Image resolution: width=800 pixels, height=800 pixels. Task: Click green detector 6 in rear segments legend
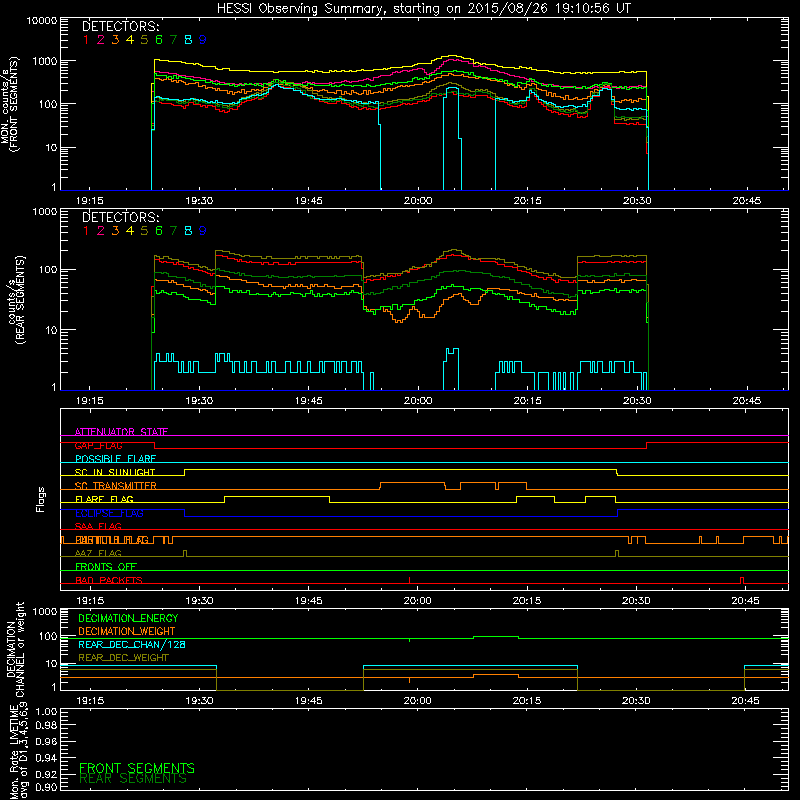(159, 231)
